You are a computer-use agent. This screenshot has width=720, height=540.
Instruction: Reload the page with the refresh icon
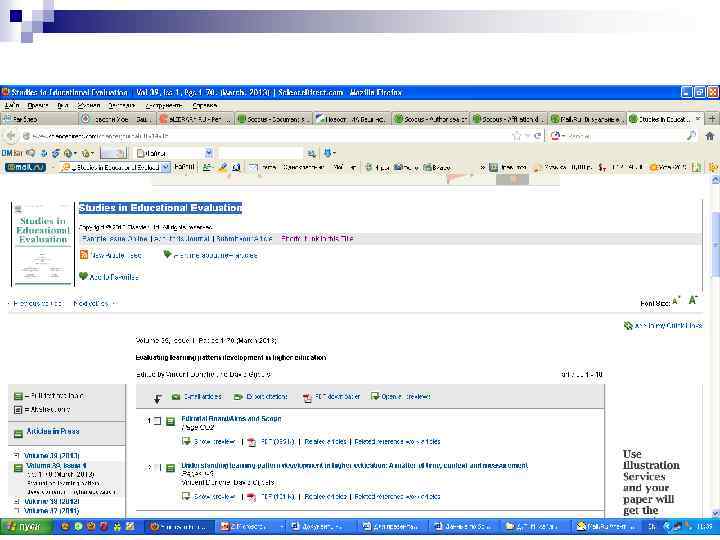pyautogui.click(x=538, y=135)
